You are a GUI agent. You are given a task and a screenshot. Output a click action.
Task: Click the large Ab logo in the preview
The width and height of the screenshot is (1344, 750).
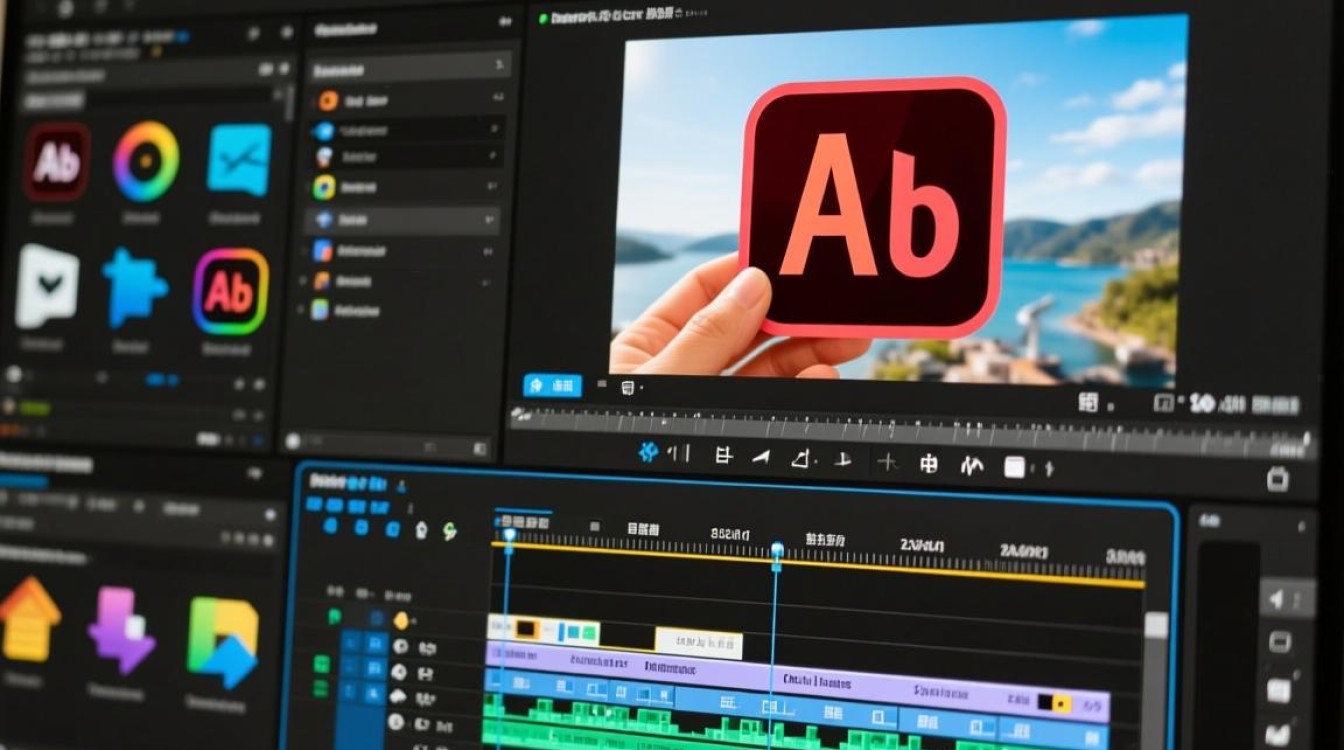point(874,208)
